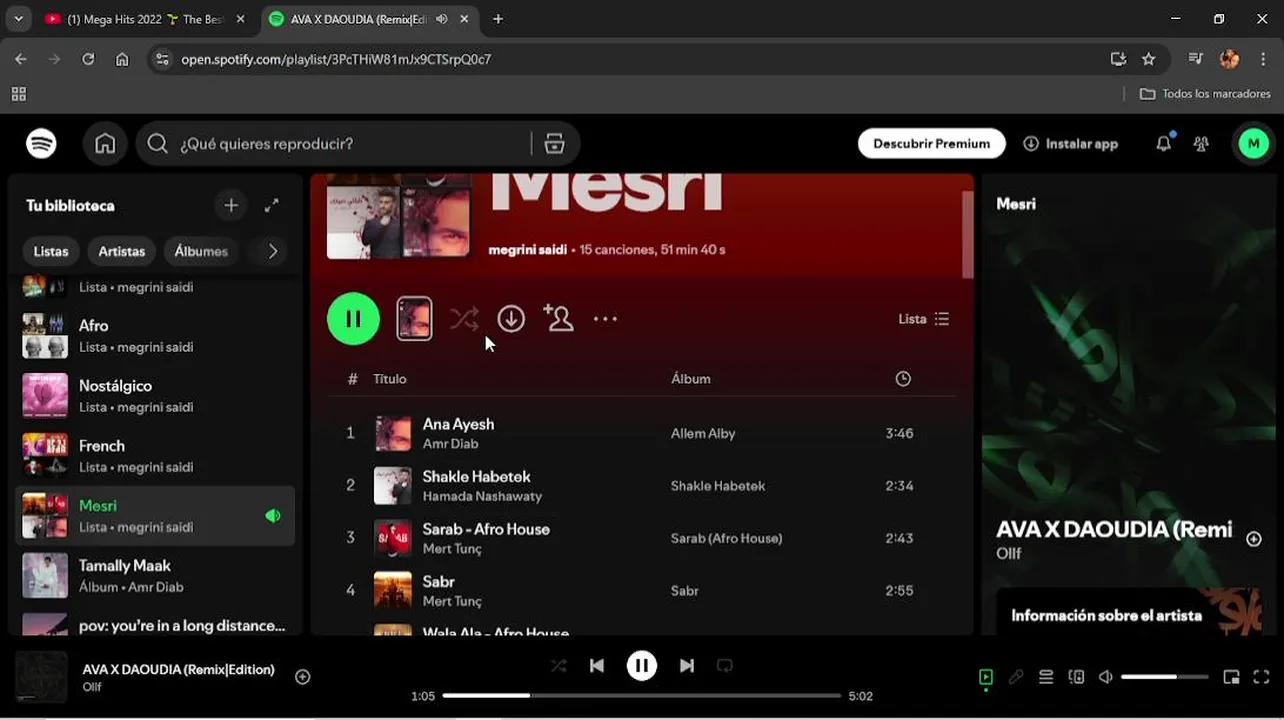Screen dimensions: 1284x720
Task: Open the Nostálgico playlist
Action: click(x=155, y=396)
